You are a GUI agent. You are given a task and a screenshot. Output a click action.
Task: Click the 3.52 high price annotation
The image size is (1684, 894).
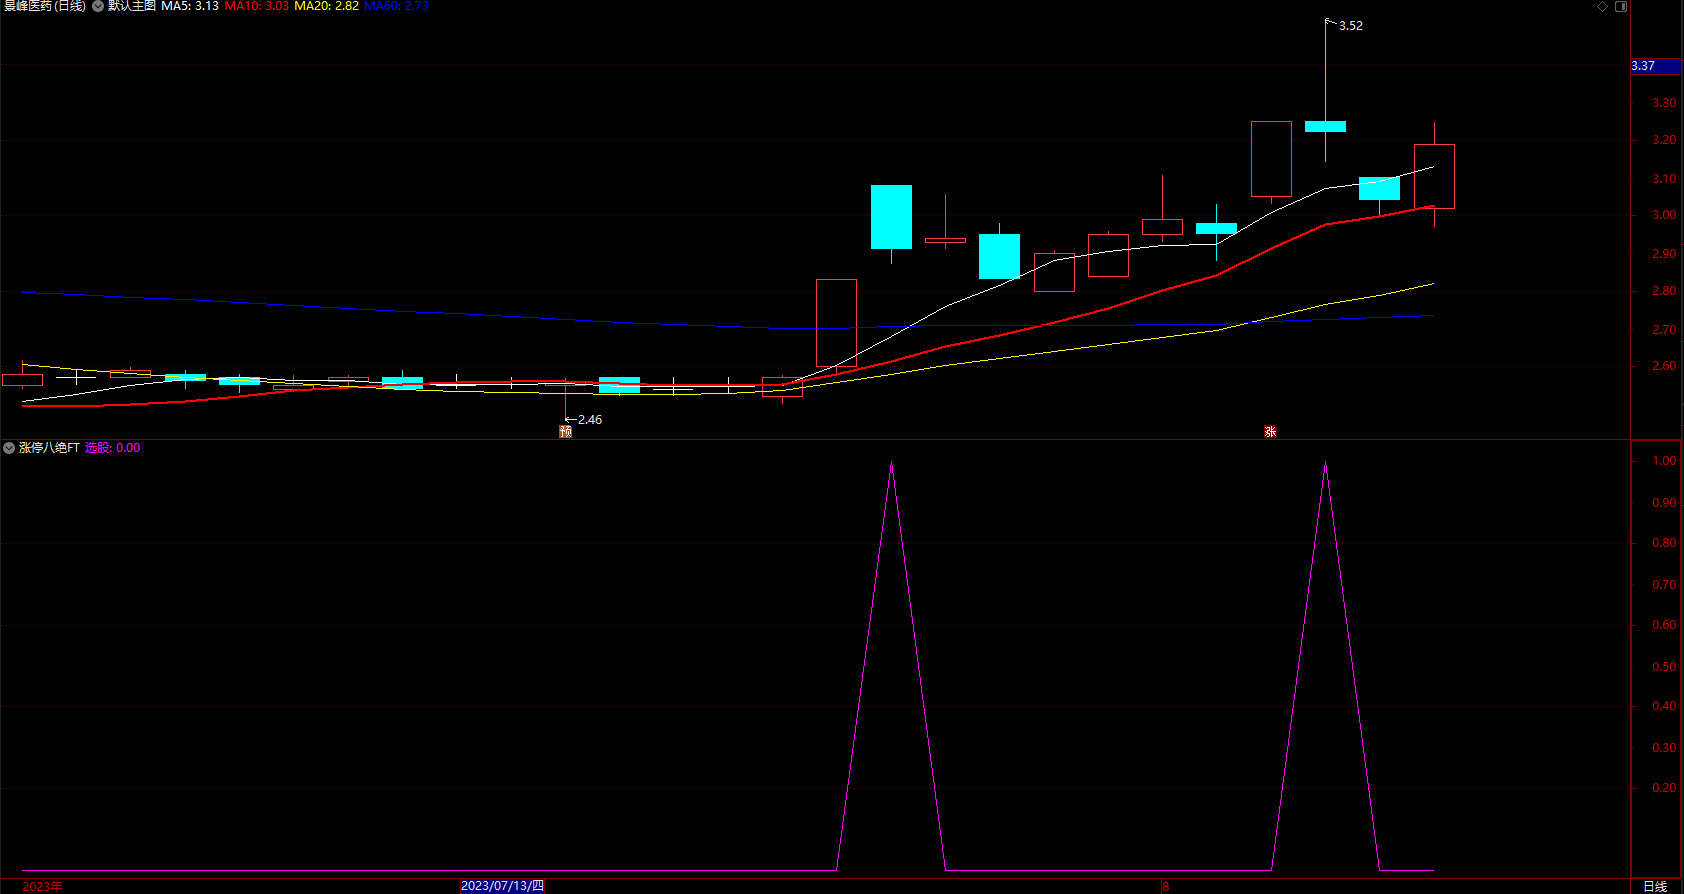click(1350, 26)
